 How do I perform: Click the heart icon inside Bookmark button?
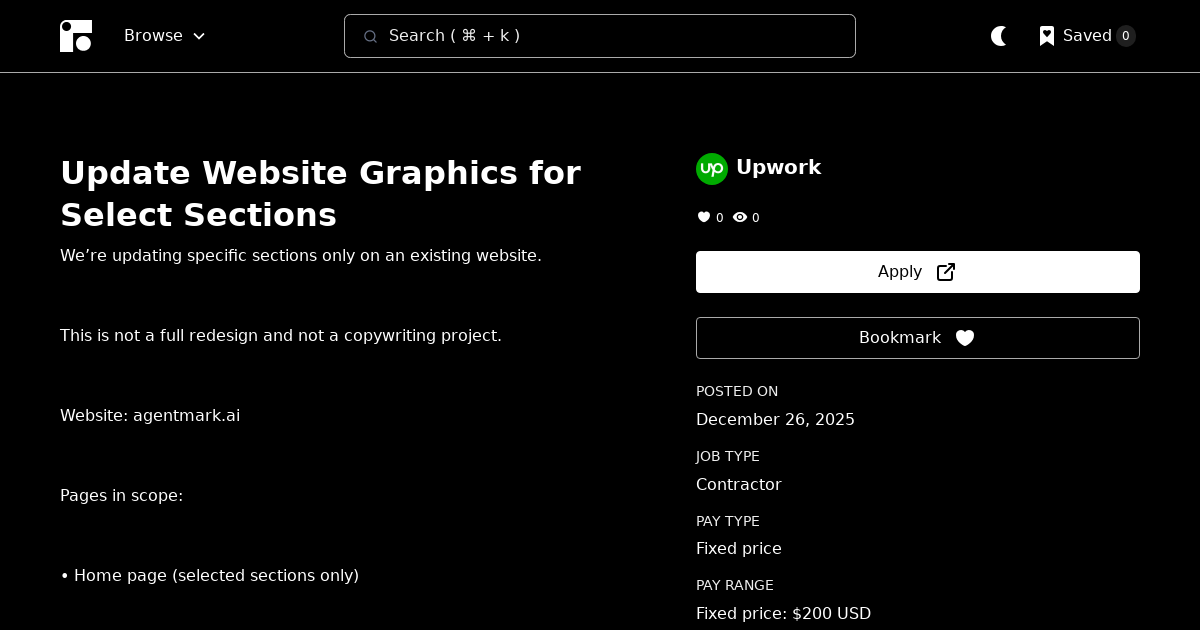coord(965,338)
